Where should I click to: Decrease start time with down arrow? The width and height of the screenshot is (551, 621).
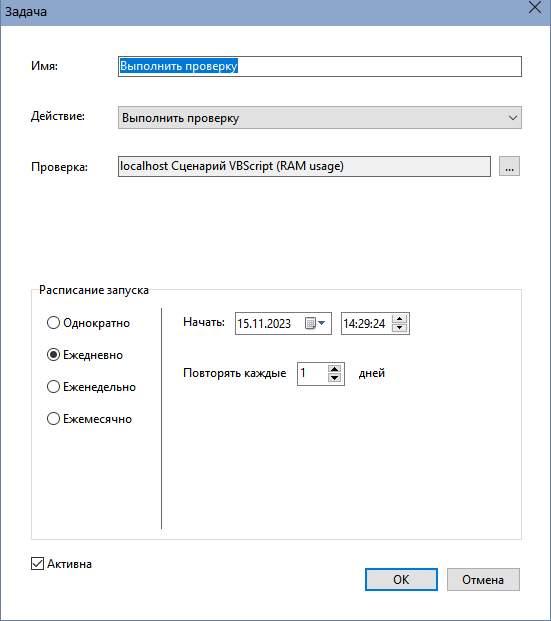(x=399, y=328)
